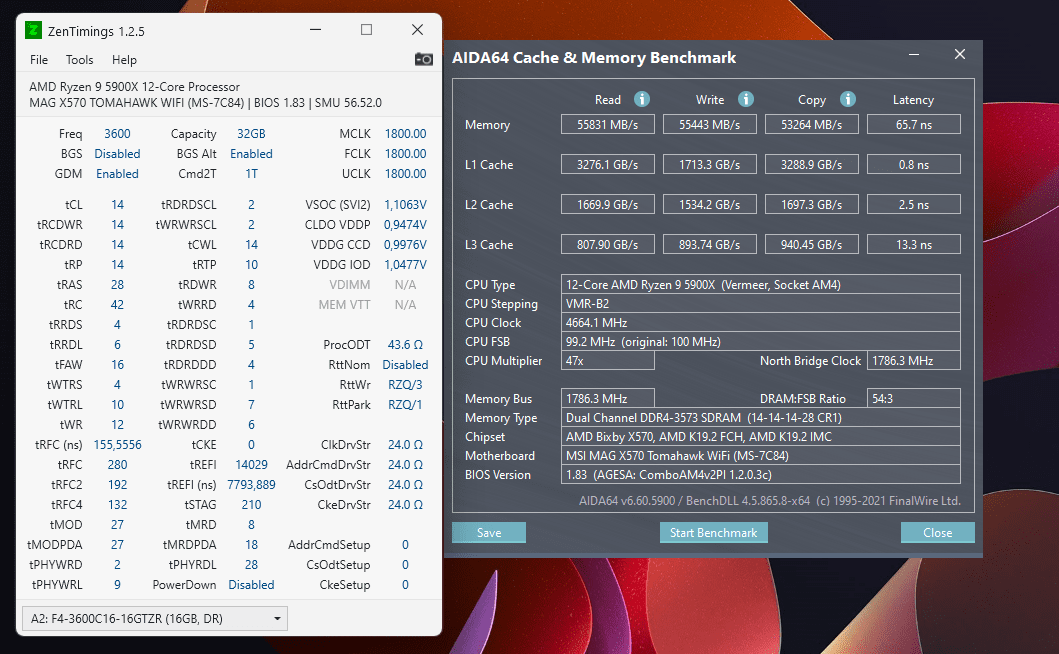Close the ZenTimings window
Viewport: 1059px width, 654px height.
point(417,30)
